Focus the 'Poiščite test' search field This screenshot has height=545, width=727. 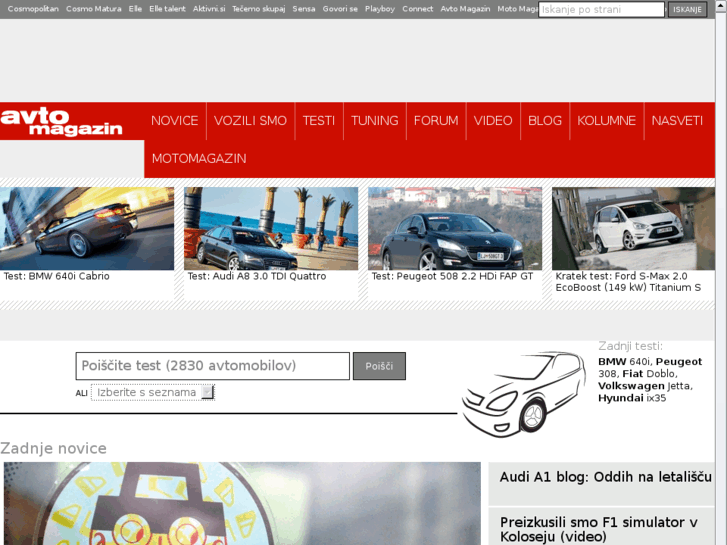213,366
